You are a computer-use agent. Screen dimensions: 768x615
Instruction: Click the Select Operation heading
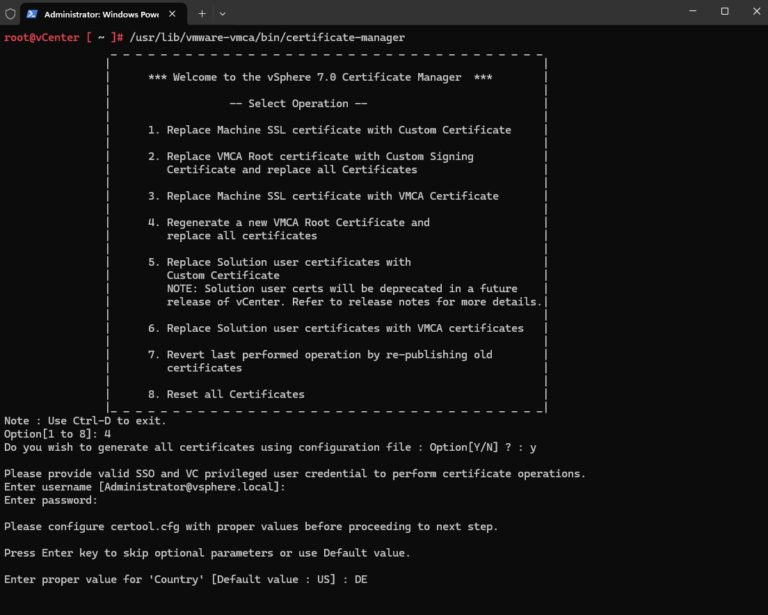point(298,104)
